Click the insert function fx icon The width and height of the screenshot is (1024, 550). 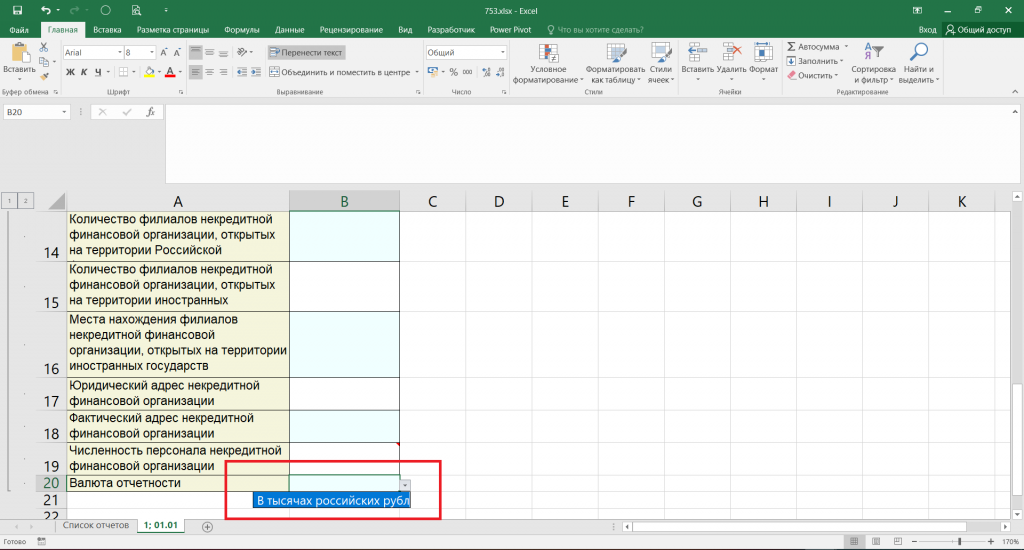pos(150,112)
